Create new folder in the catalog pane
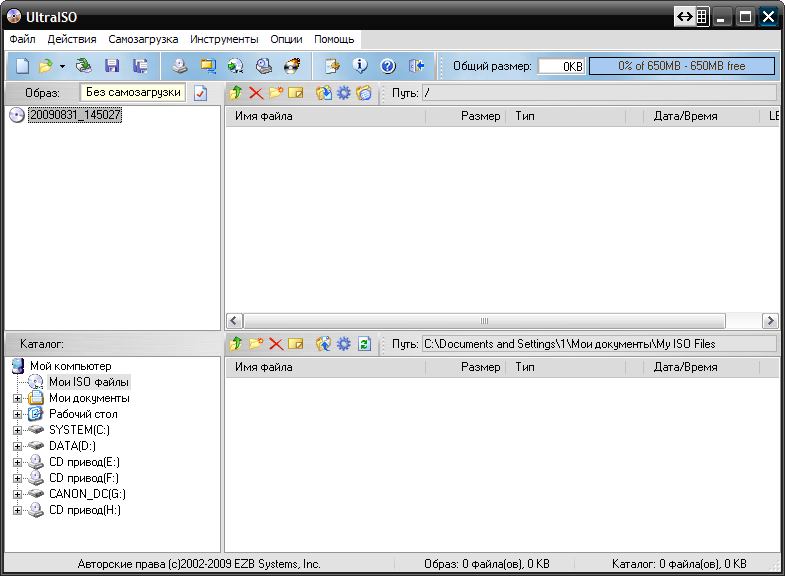This screenshot has height=576, width=785. coord(256,344)
